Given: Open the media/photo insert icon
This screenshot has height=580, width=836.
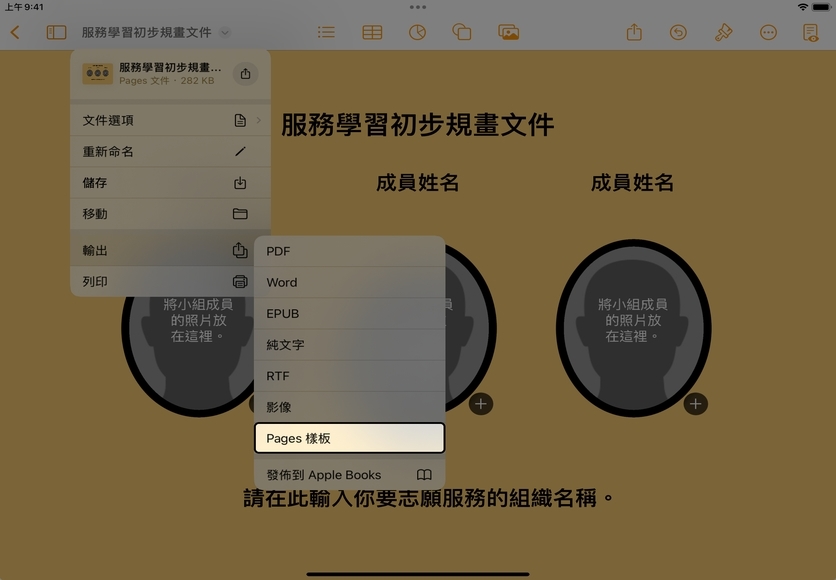Looking at the screenshot, I should 508,32.
